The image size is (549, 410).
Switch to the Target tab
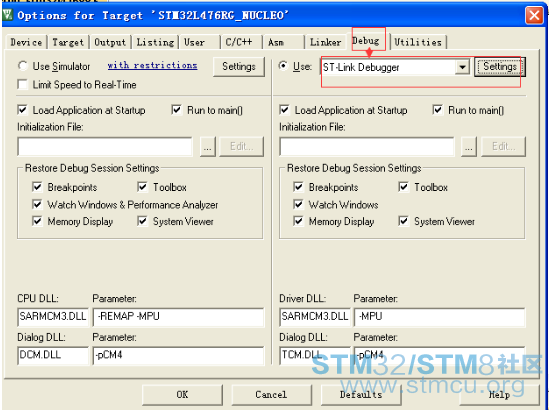[68, 42]
